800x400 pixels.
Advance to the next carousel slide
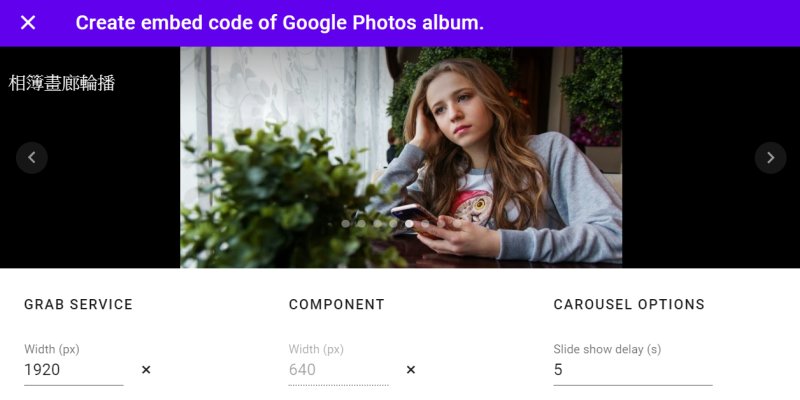point(770,158)
